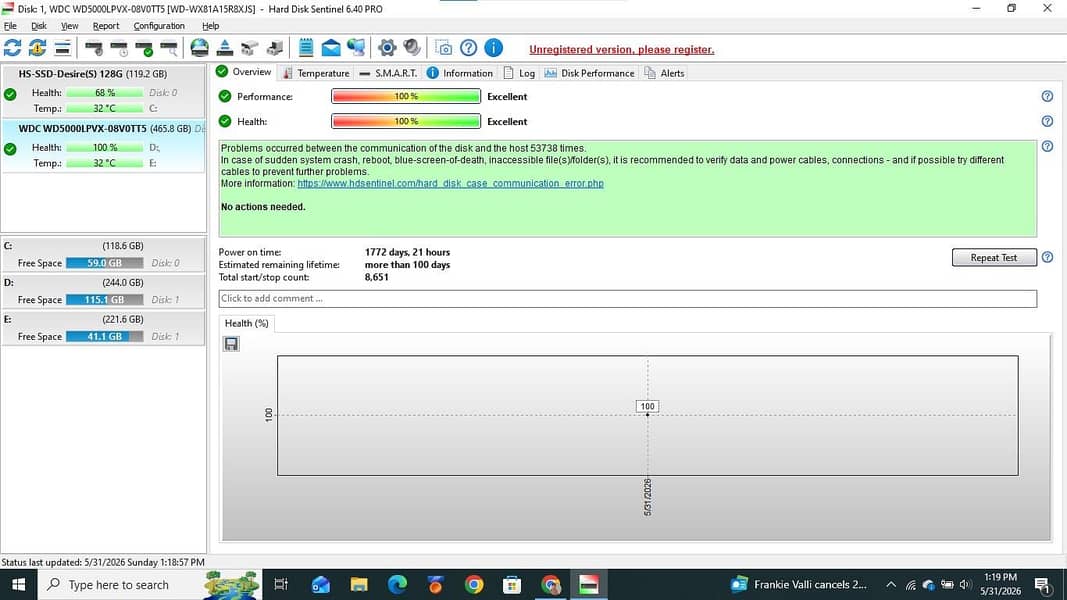Viewport: 1067px width, 600px height.
Task: Click the 'No actions needed.' text
Action: pos(263,207)
